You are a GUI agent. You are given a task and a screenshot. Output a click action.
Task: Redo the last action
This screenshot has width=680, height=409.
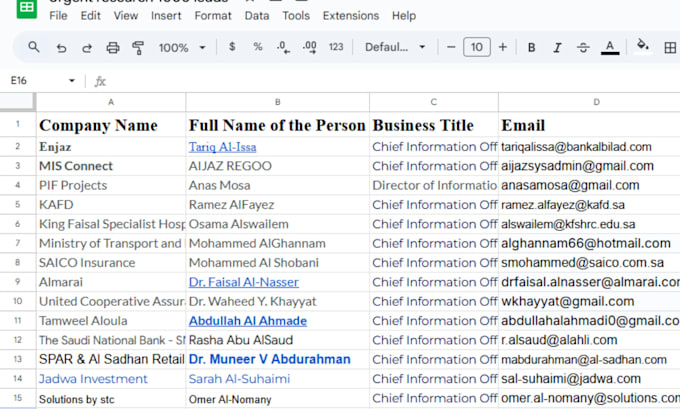pyautogui.click(x=87, y=47)
